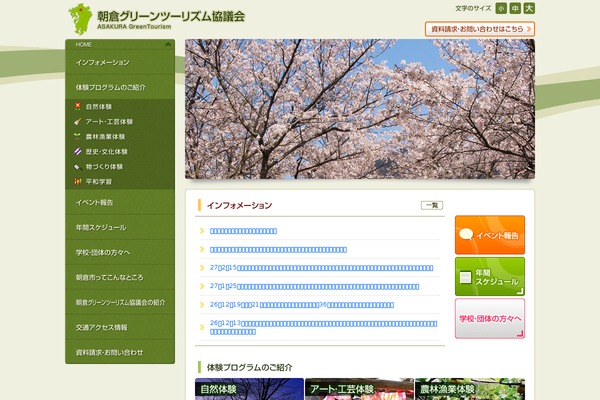Open アート・工芸体験 program thumbnail
The width and height of the screenshot is (600, 400).
pyautogui.click(x=359, y=389)
